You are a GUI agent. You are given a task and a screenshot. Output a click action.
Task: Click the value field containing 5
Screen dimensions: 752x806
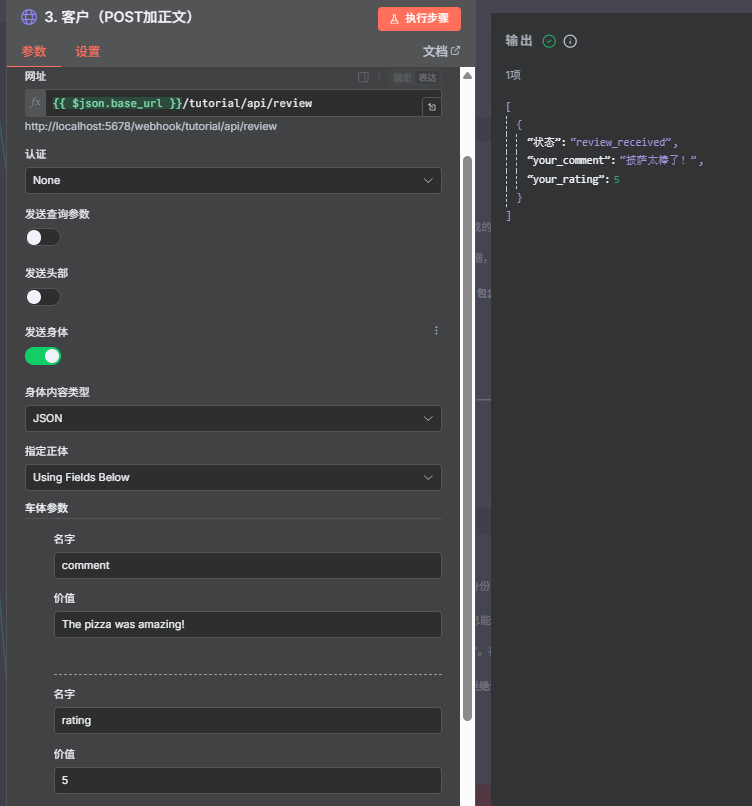(248, 780)
